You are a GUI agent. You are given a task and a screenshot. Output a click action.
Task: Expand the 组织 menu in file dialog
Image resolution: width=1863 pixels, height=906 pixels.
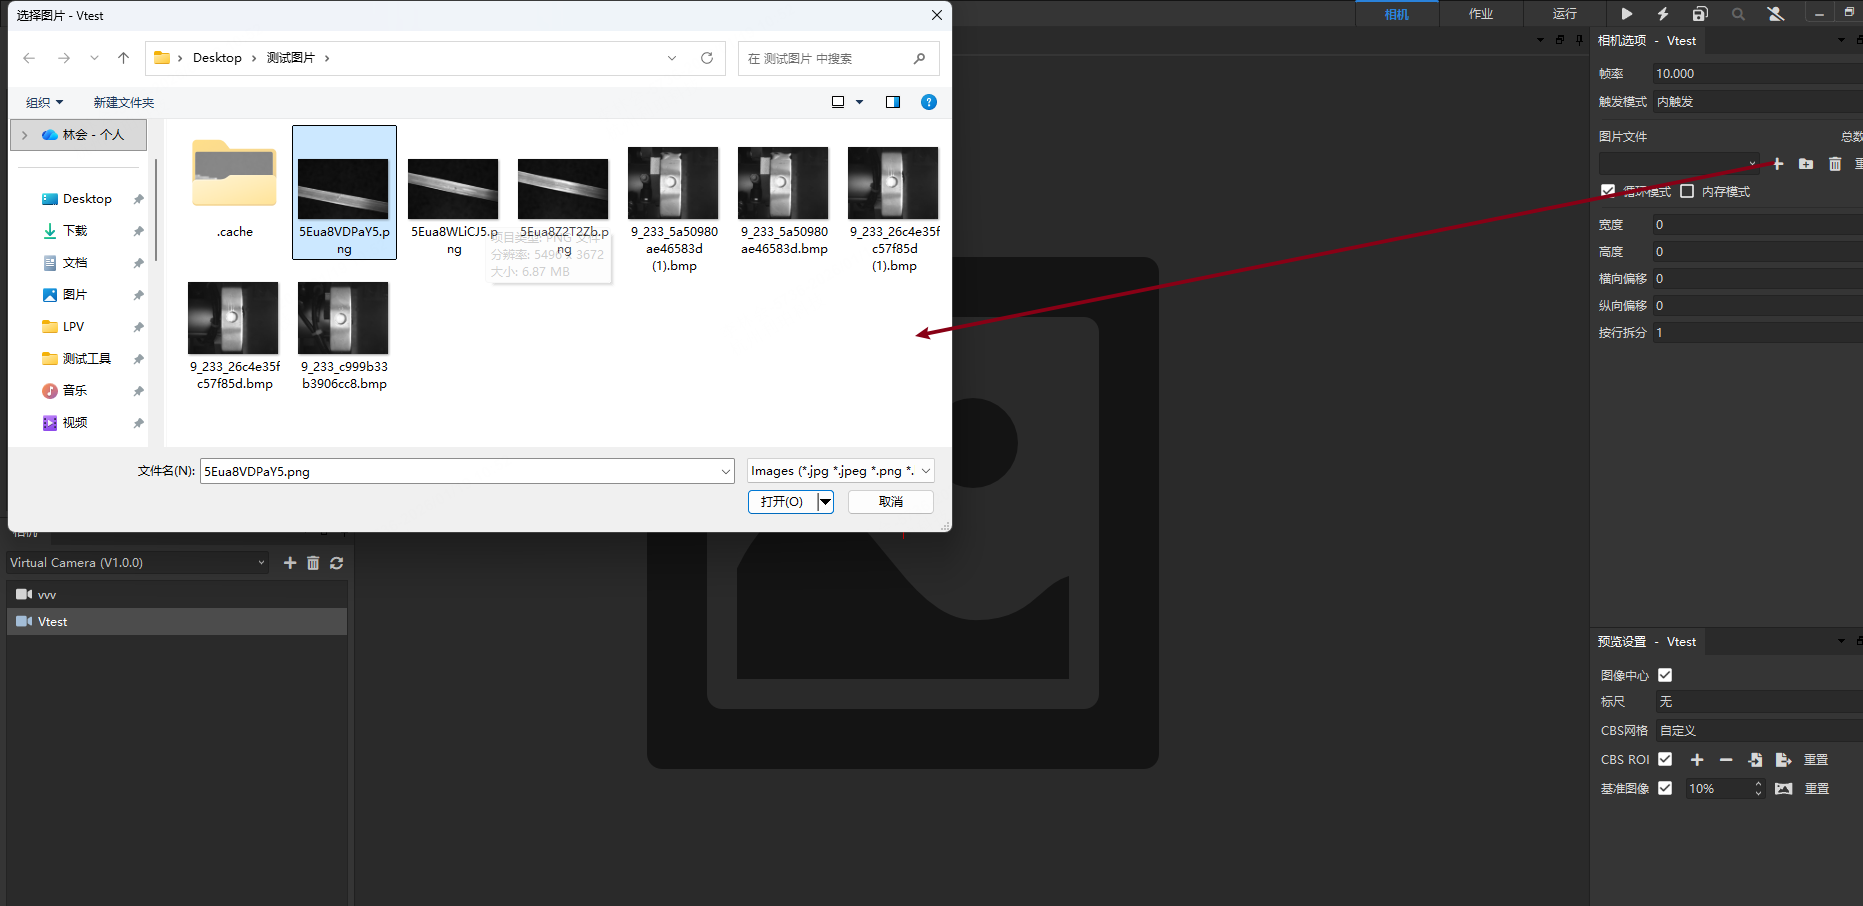(x=44, y=102)
